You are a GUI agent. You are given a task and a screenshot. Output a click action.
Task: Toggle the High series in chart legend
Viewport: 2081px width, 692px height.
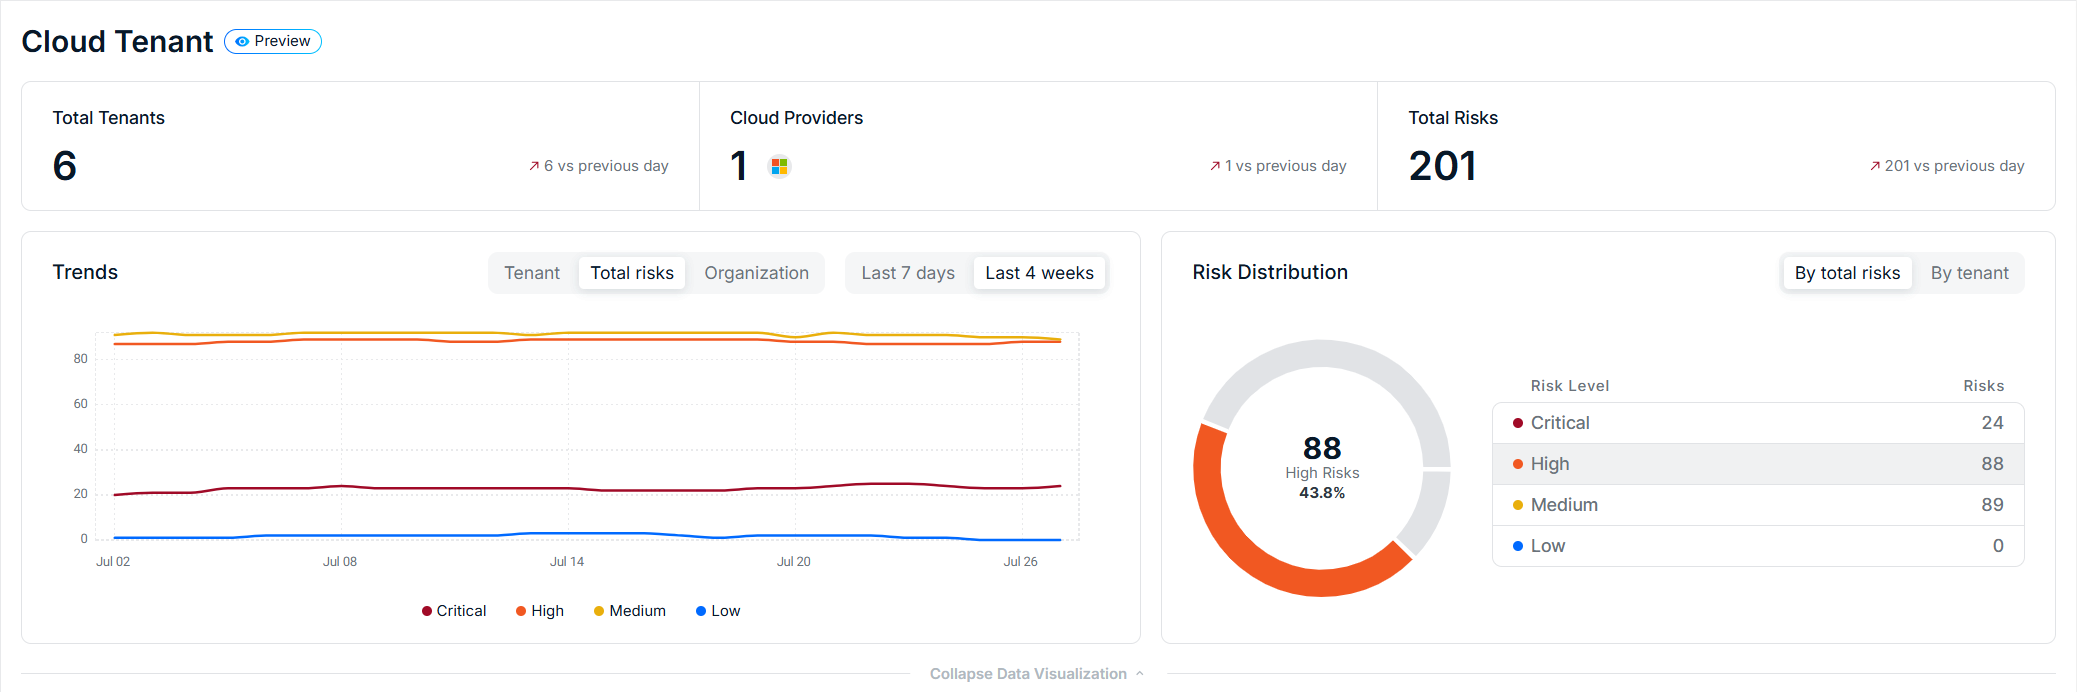click(540, 611)
